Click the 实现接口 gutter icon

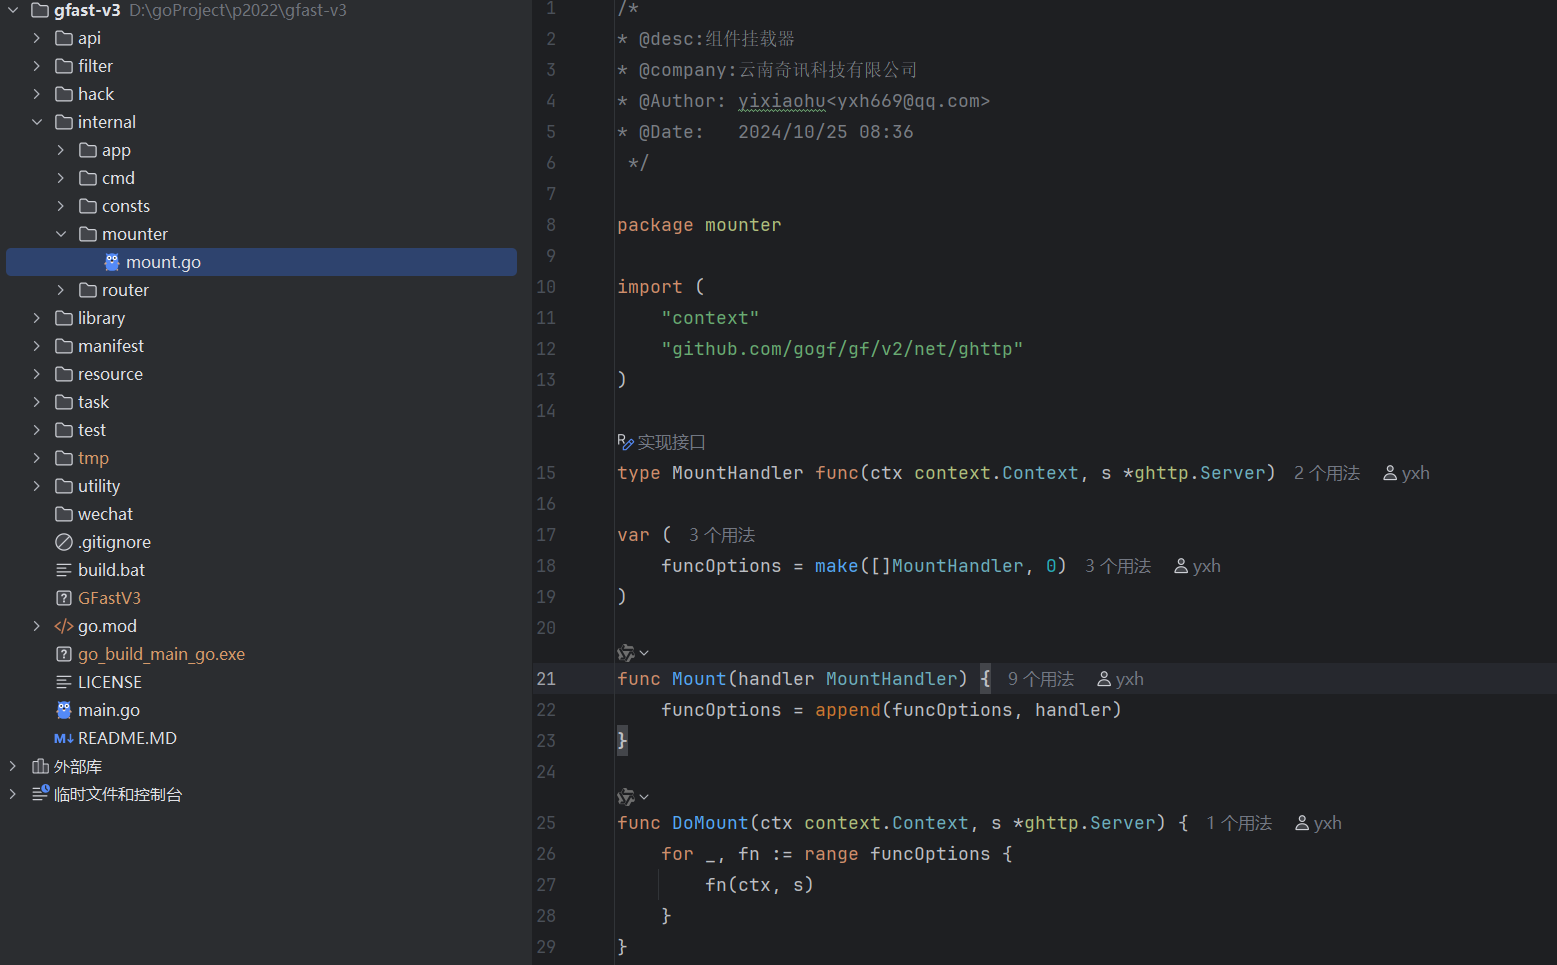point(626,442)
